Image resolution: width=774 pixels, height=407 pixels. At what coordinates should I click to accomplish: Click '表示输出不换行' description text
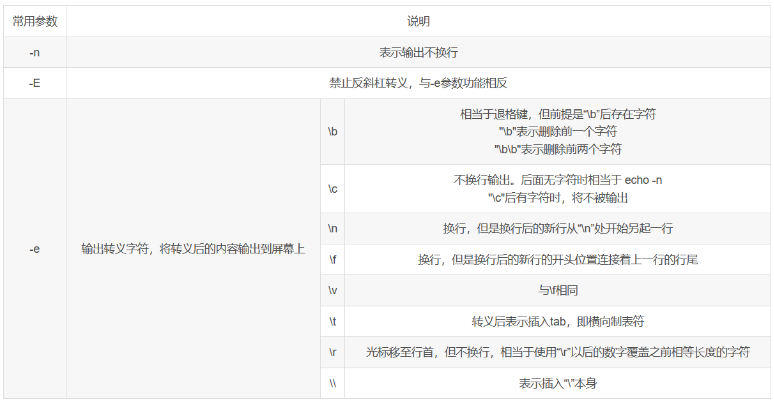[x=418, y=52]
